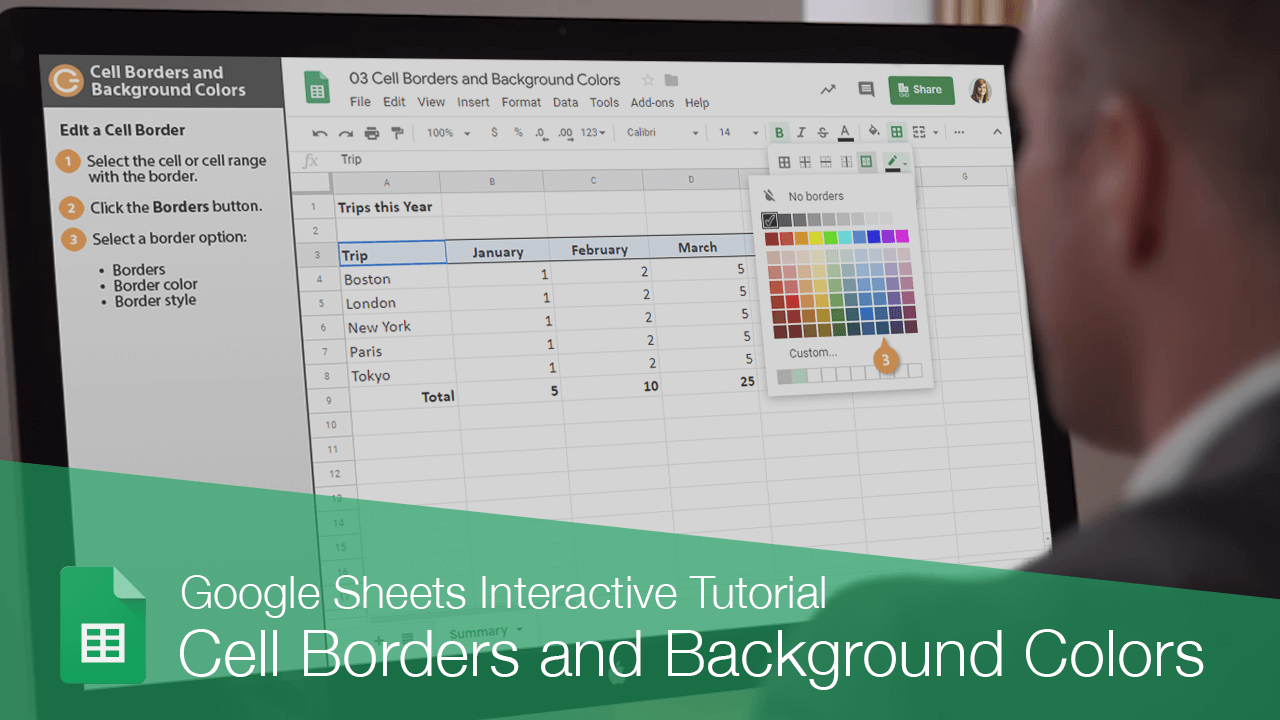1280x720 pixels.
Task: Toggle bold formatting
Action: [x=779, y=132]
